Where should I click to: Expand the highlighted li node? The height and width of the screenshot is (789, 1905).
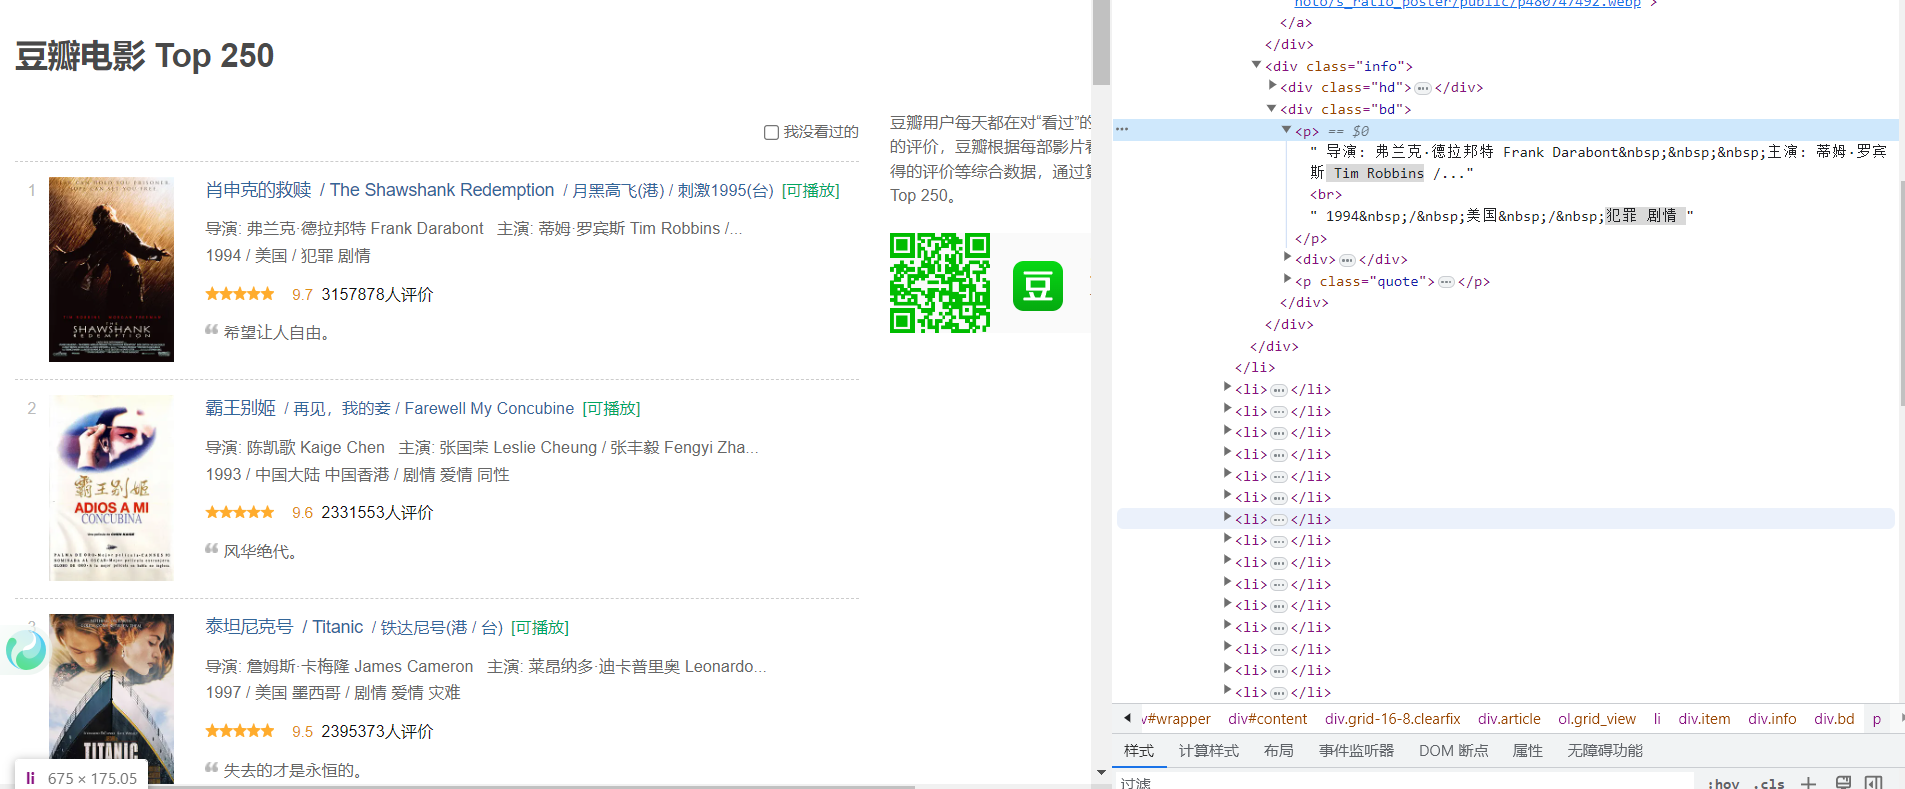1227,518
